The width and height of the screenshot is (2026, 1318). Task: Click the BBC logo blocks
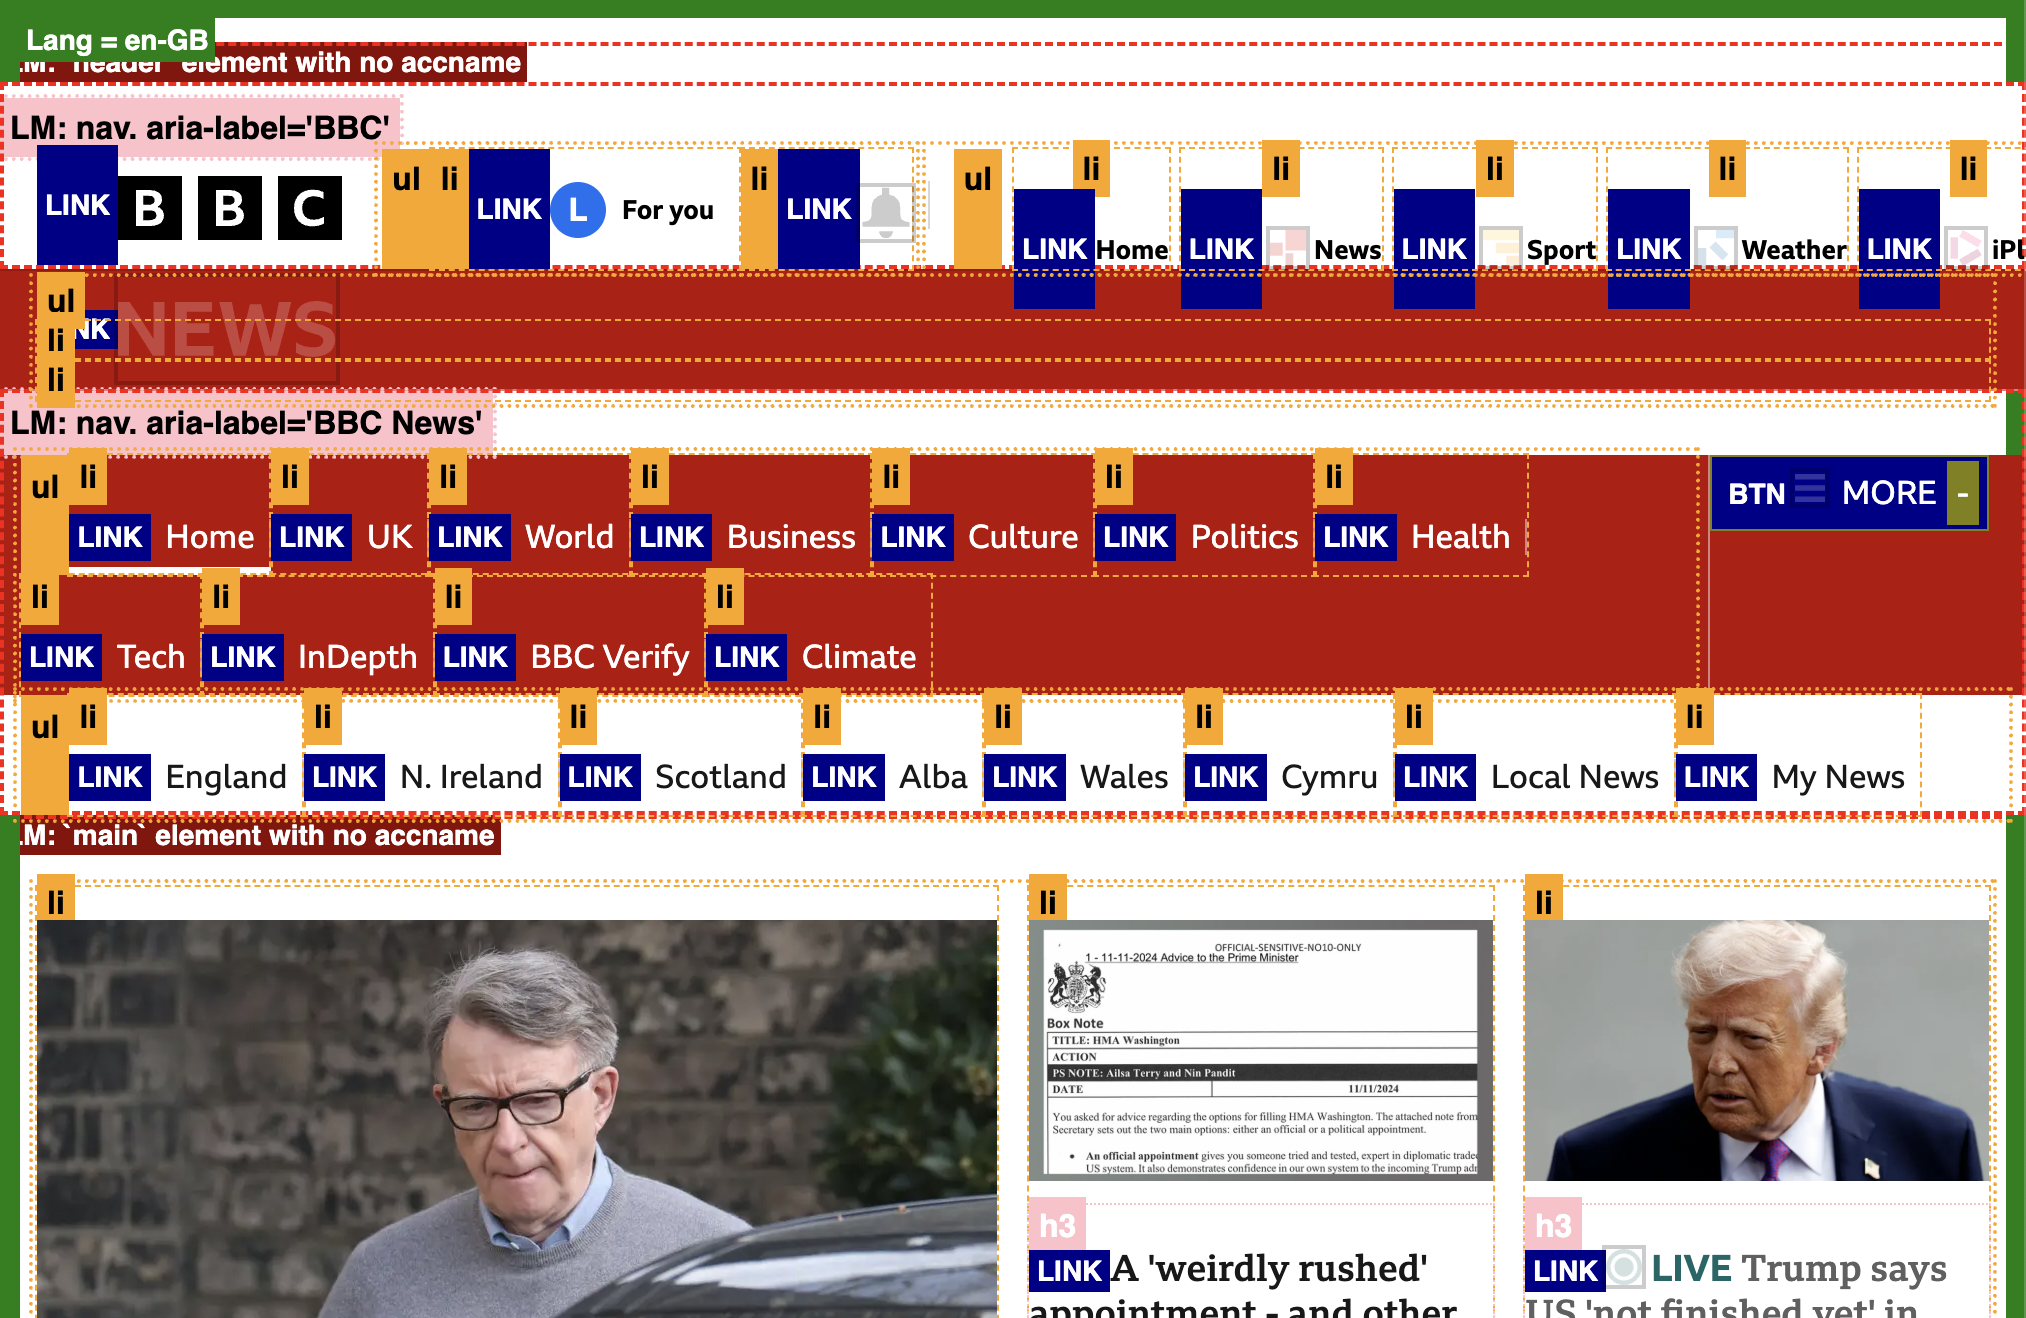[x=230, y=208]
